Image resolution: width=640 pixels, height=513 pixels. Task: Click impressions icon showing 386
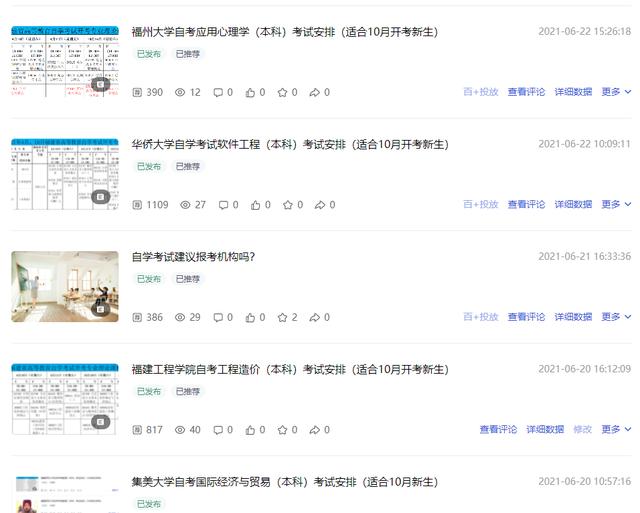click(x=137, y=318)
